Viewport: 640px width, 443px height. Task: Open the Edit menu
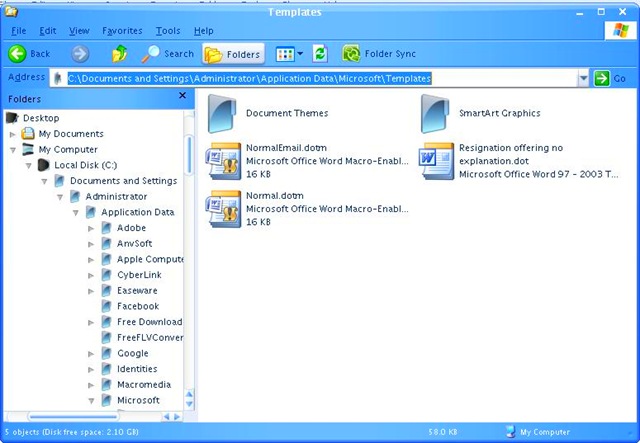48,31
